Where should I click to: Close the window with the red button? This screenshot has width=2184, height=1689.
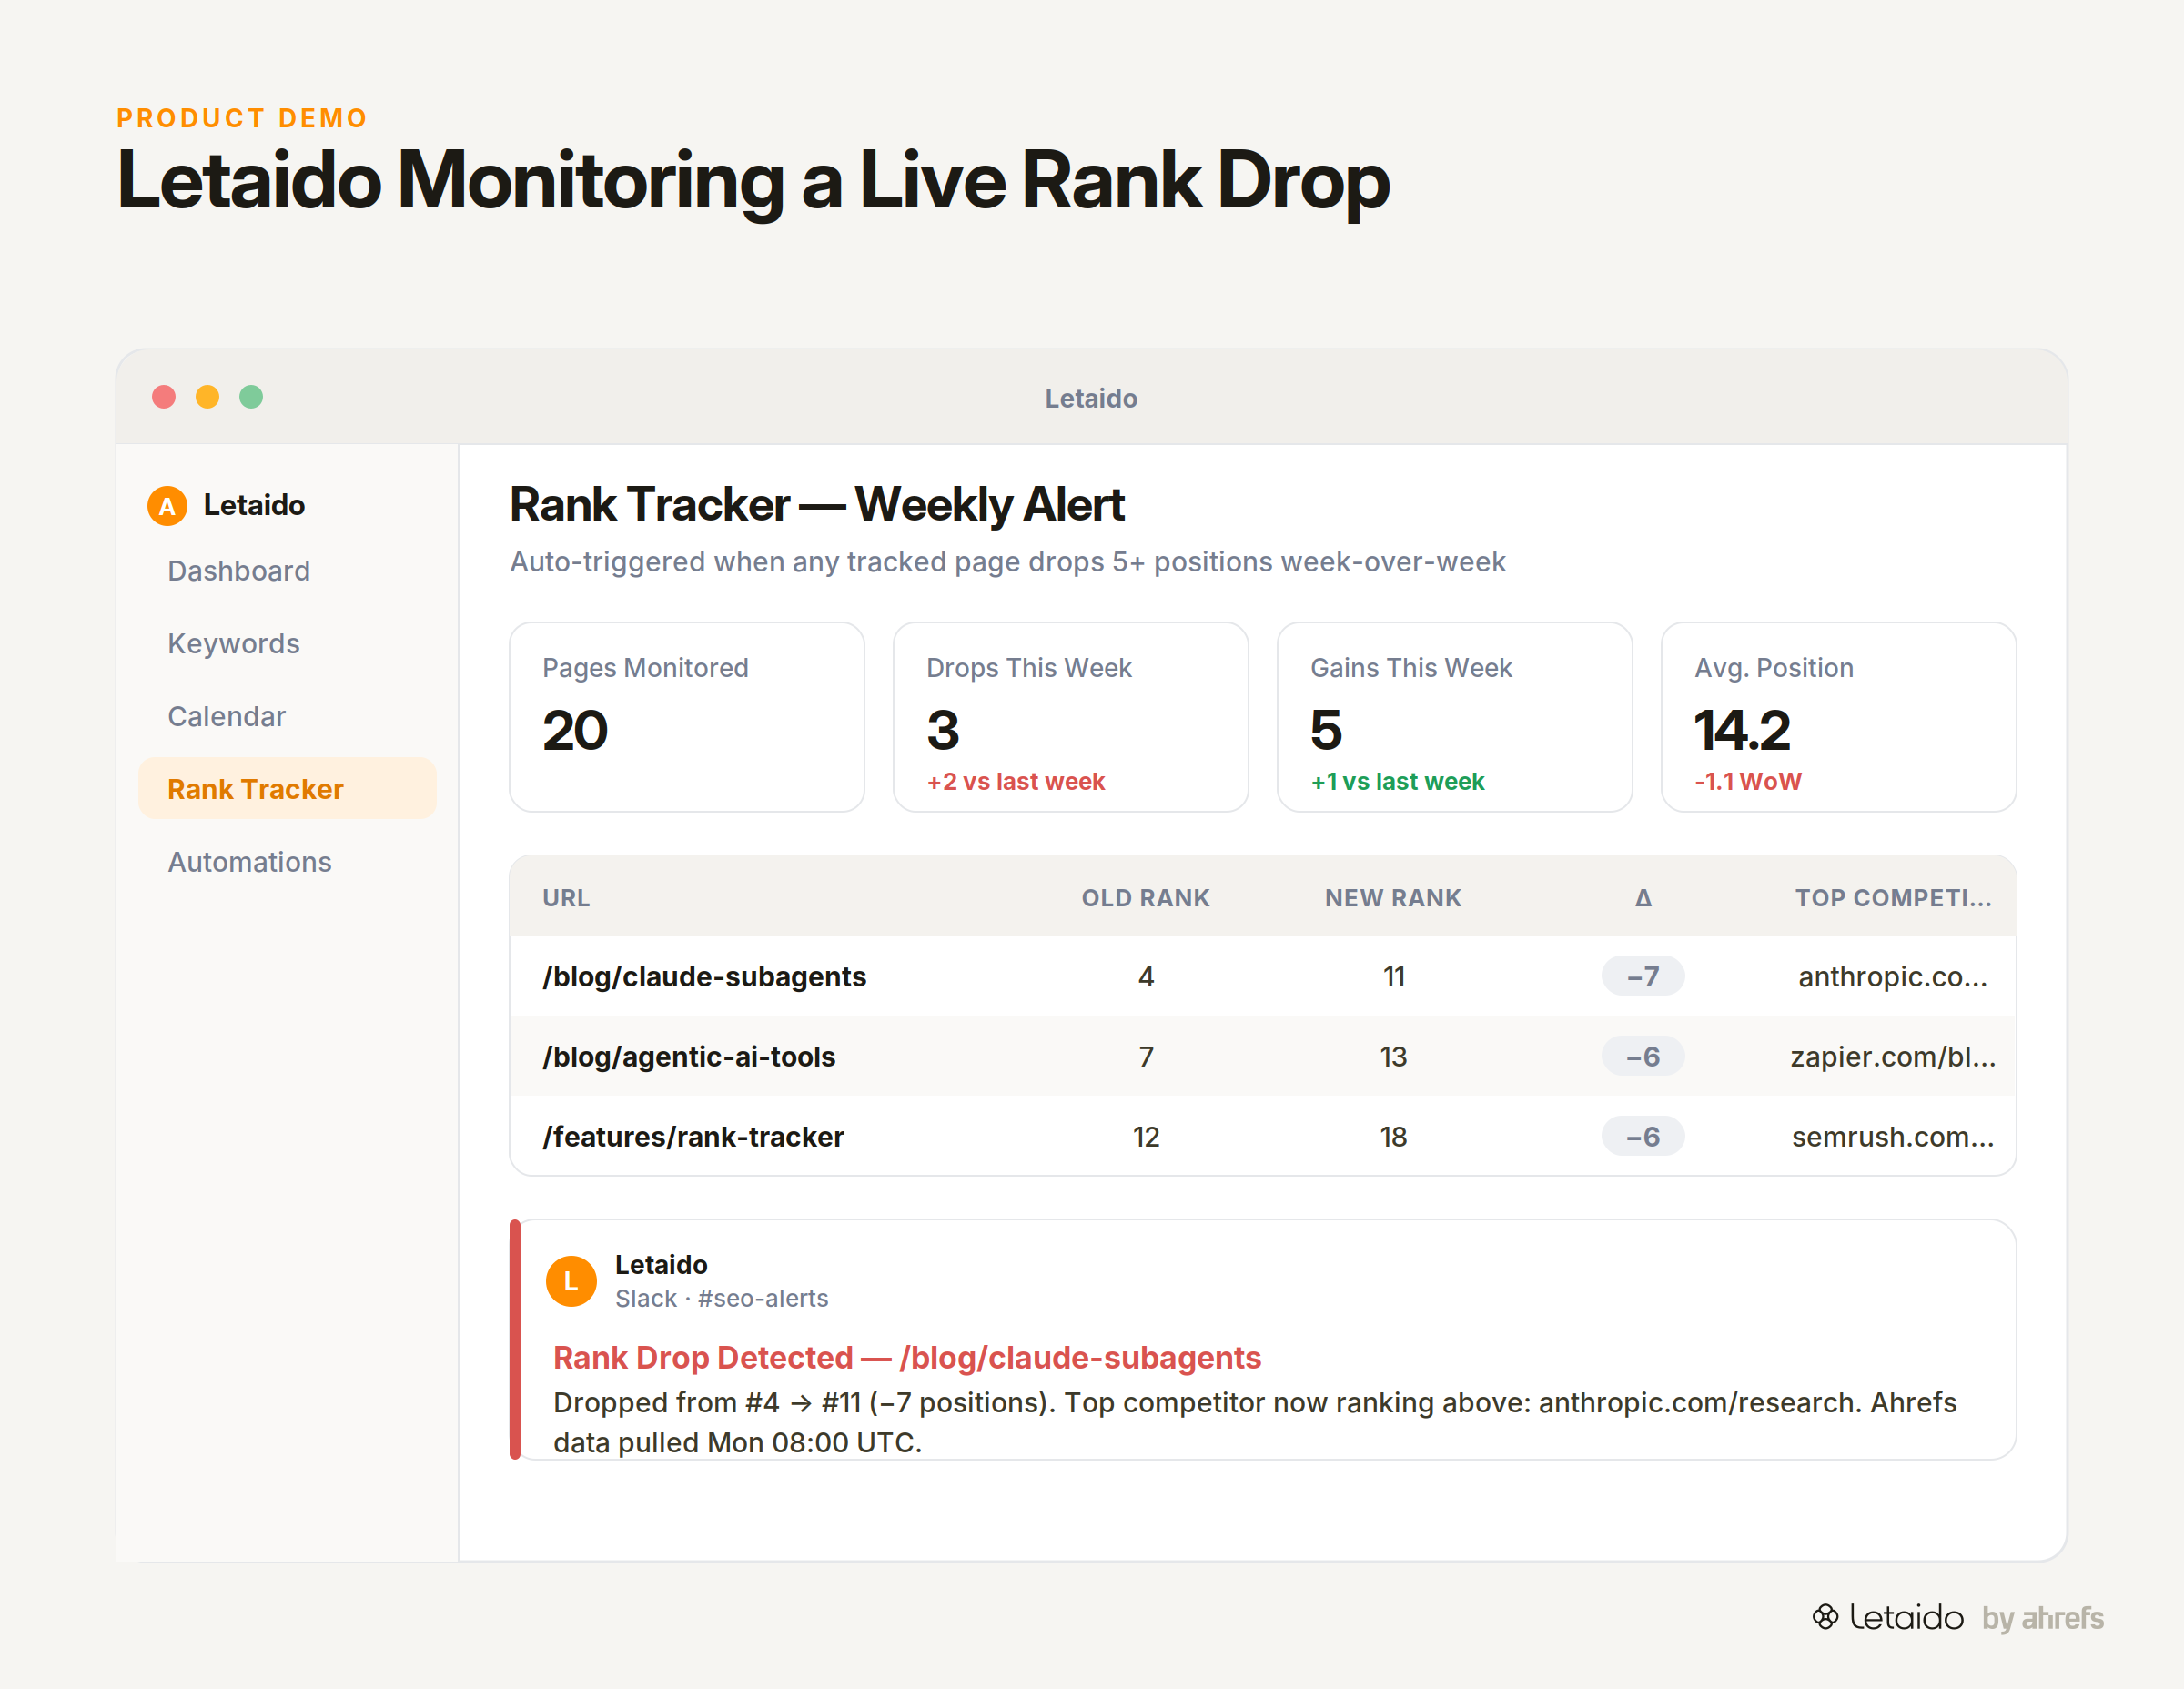pyautogui.click(x=164, y=397)
